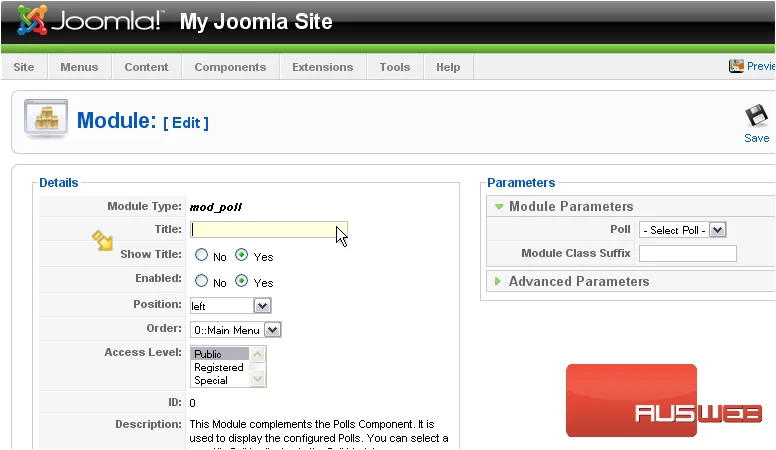This screenshot has height=450, width=776.
Task: Select Yes for Enabled
Action: tap(241, 281)
